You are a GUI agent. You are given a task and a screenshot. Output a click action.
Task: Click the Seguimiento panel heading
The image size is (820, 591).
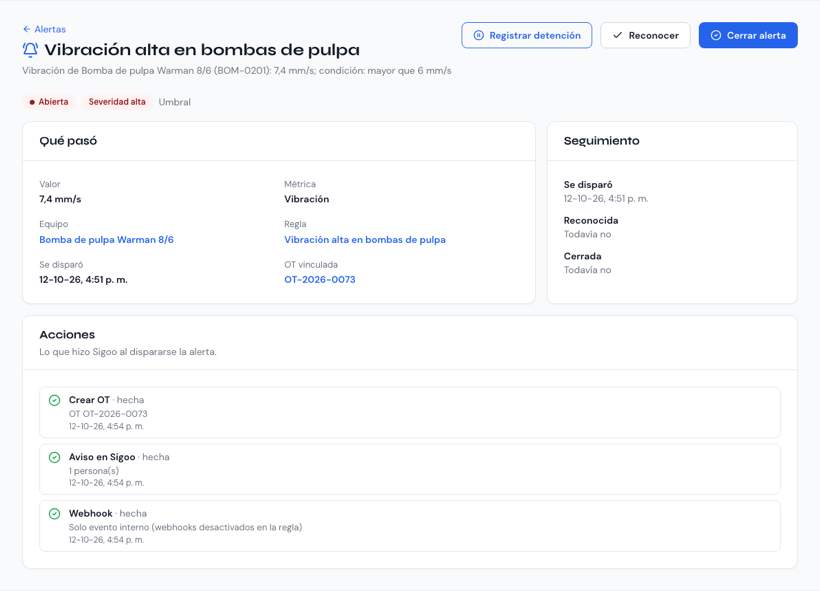point(601,141)
